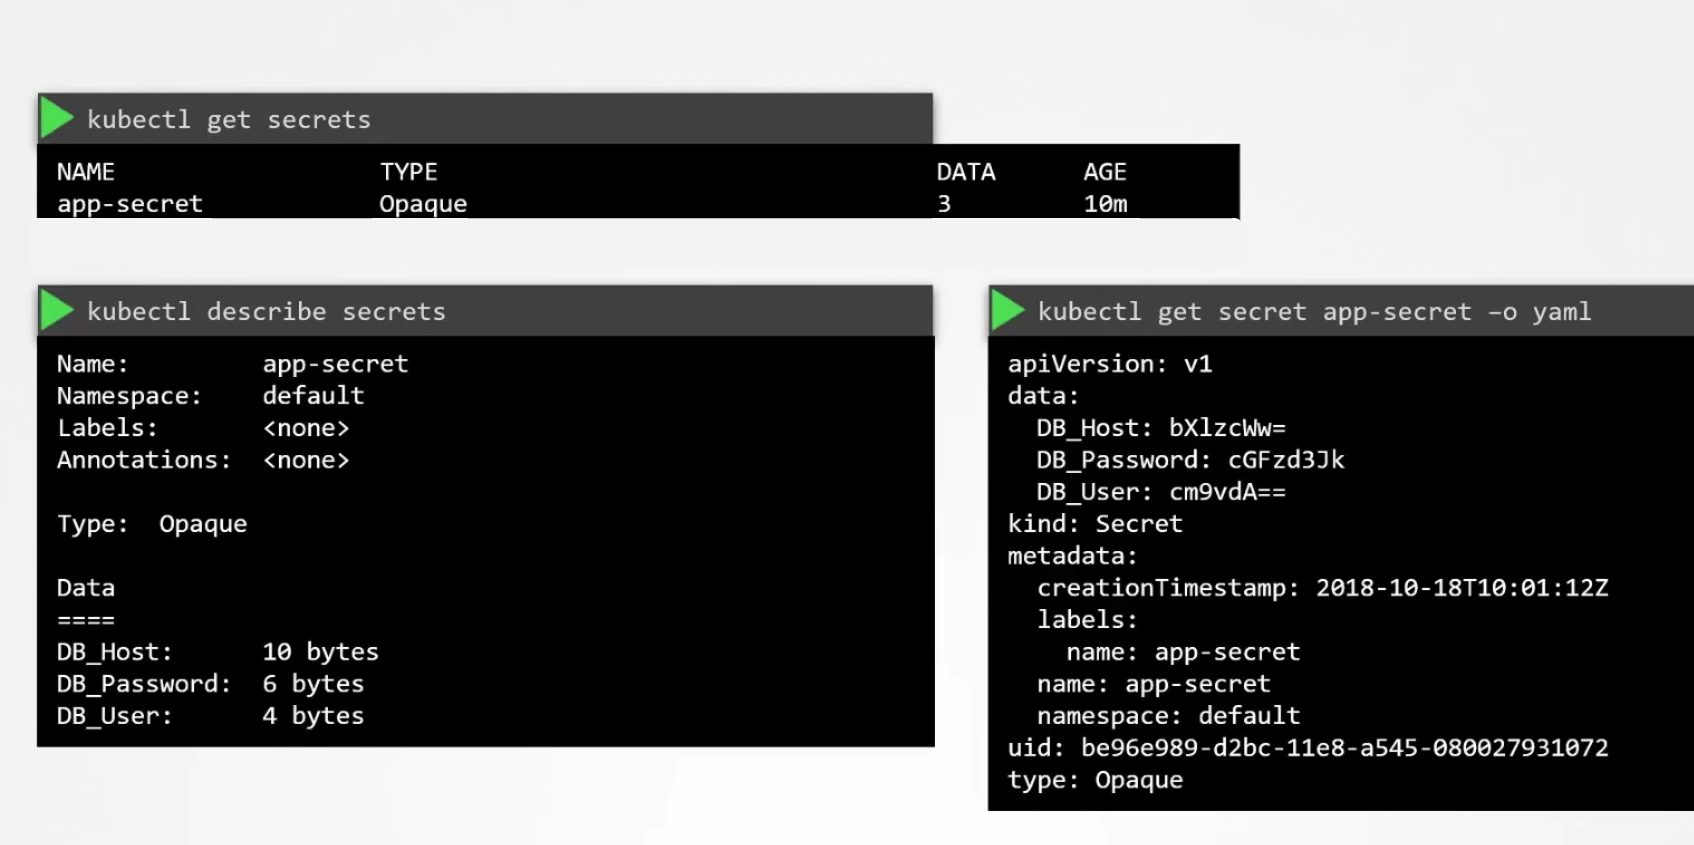The height and width of the screenshot is (845, 1694).
Task: Click the TYPE column header
Action: click(x=408, y=172)
